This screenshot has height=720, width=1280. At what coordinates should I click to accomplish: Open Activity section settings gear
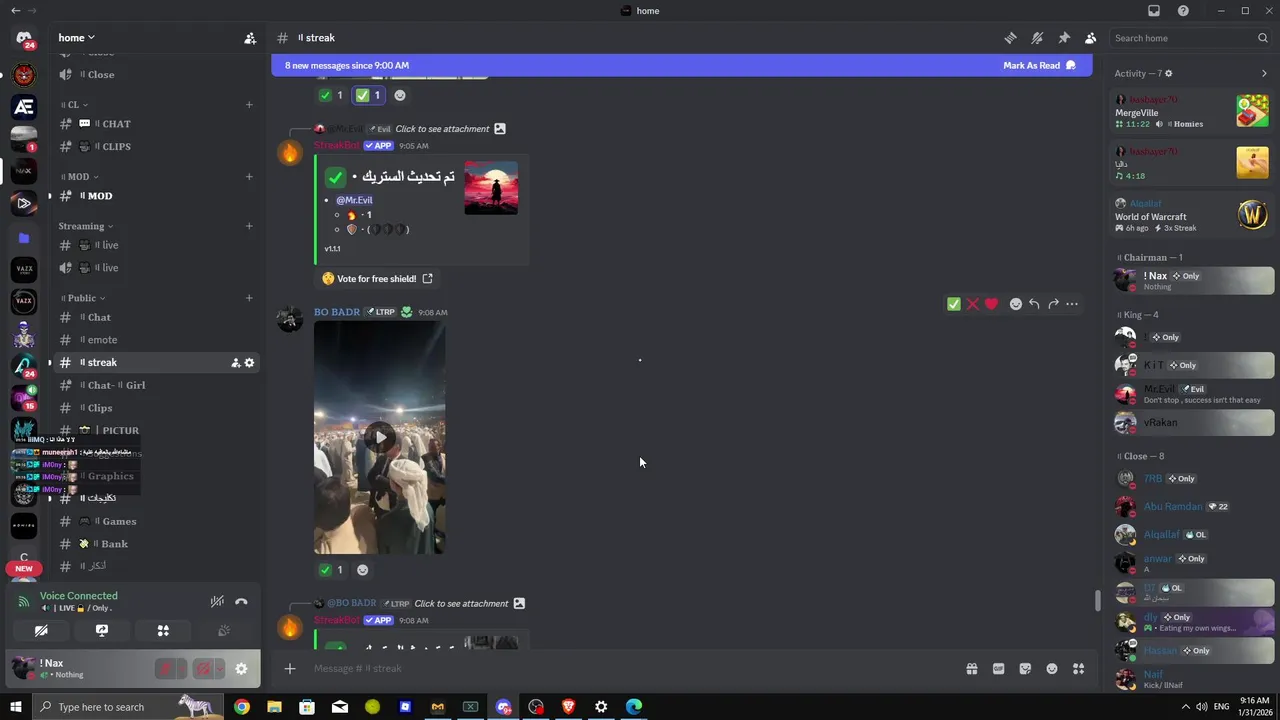pos(1168,73)
